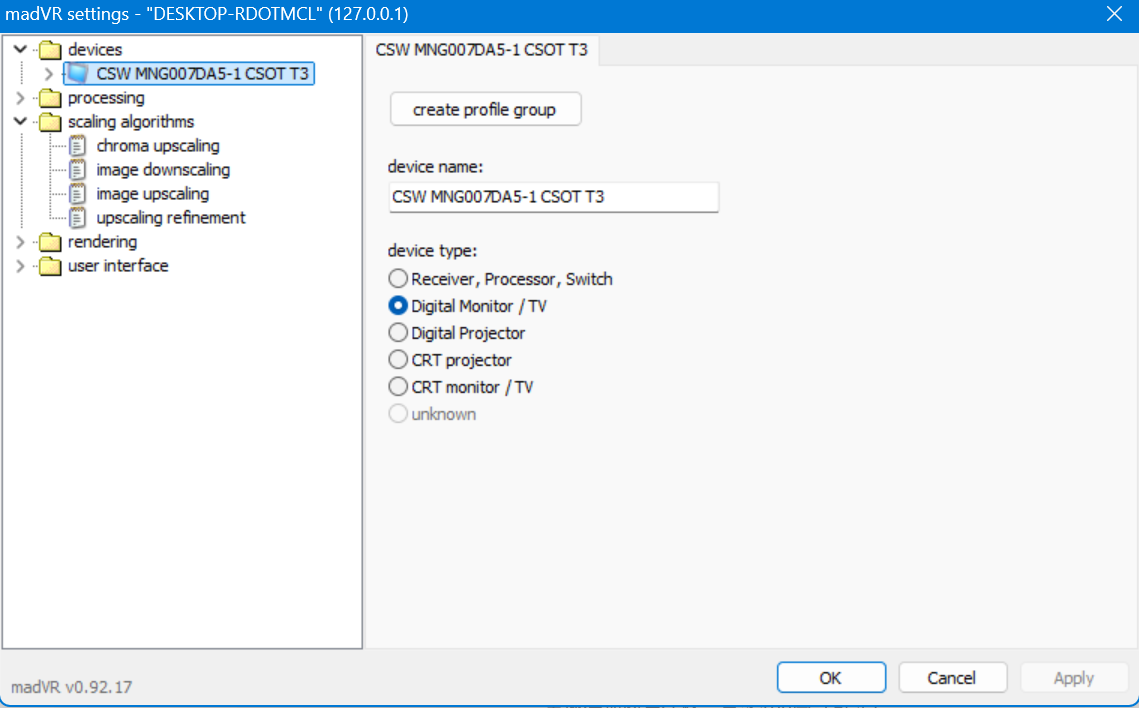Screen dimensions: 1139x708
Task: Click the user interface folder icon
Action: pos(50,266)
